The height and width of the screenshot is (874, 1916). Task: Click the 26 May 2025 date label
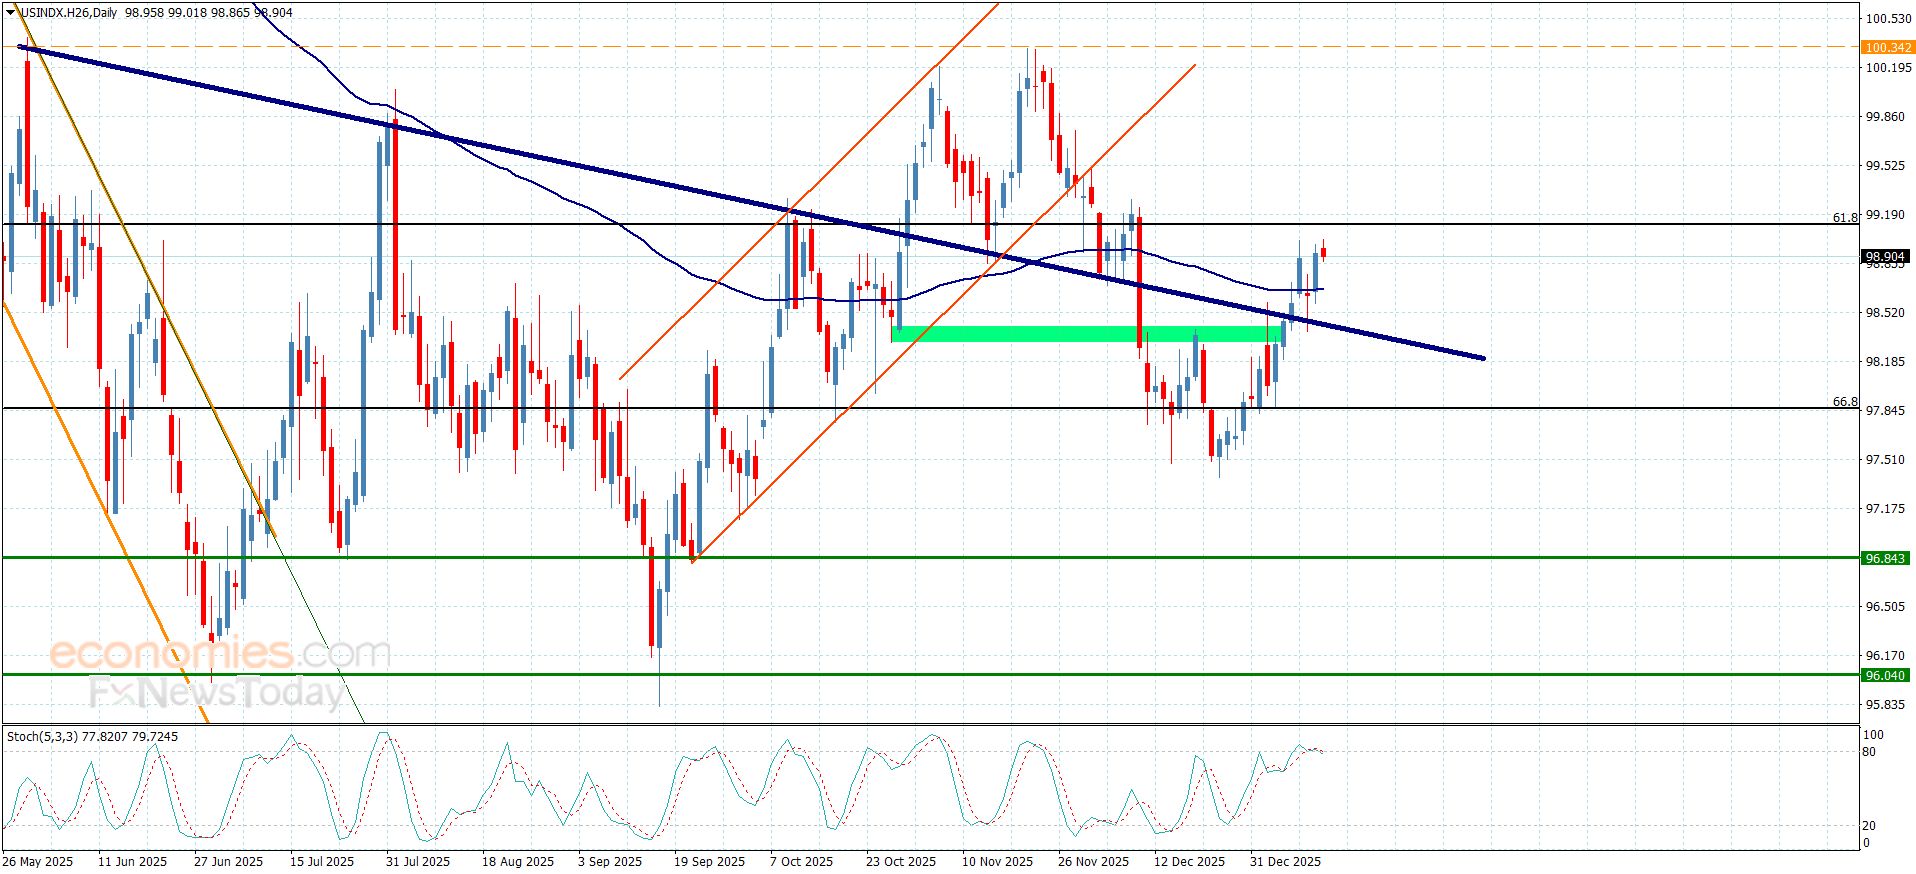pyautogui.click(x=38, y=861)
